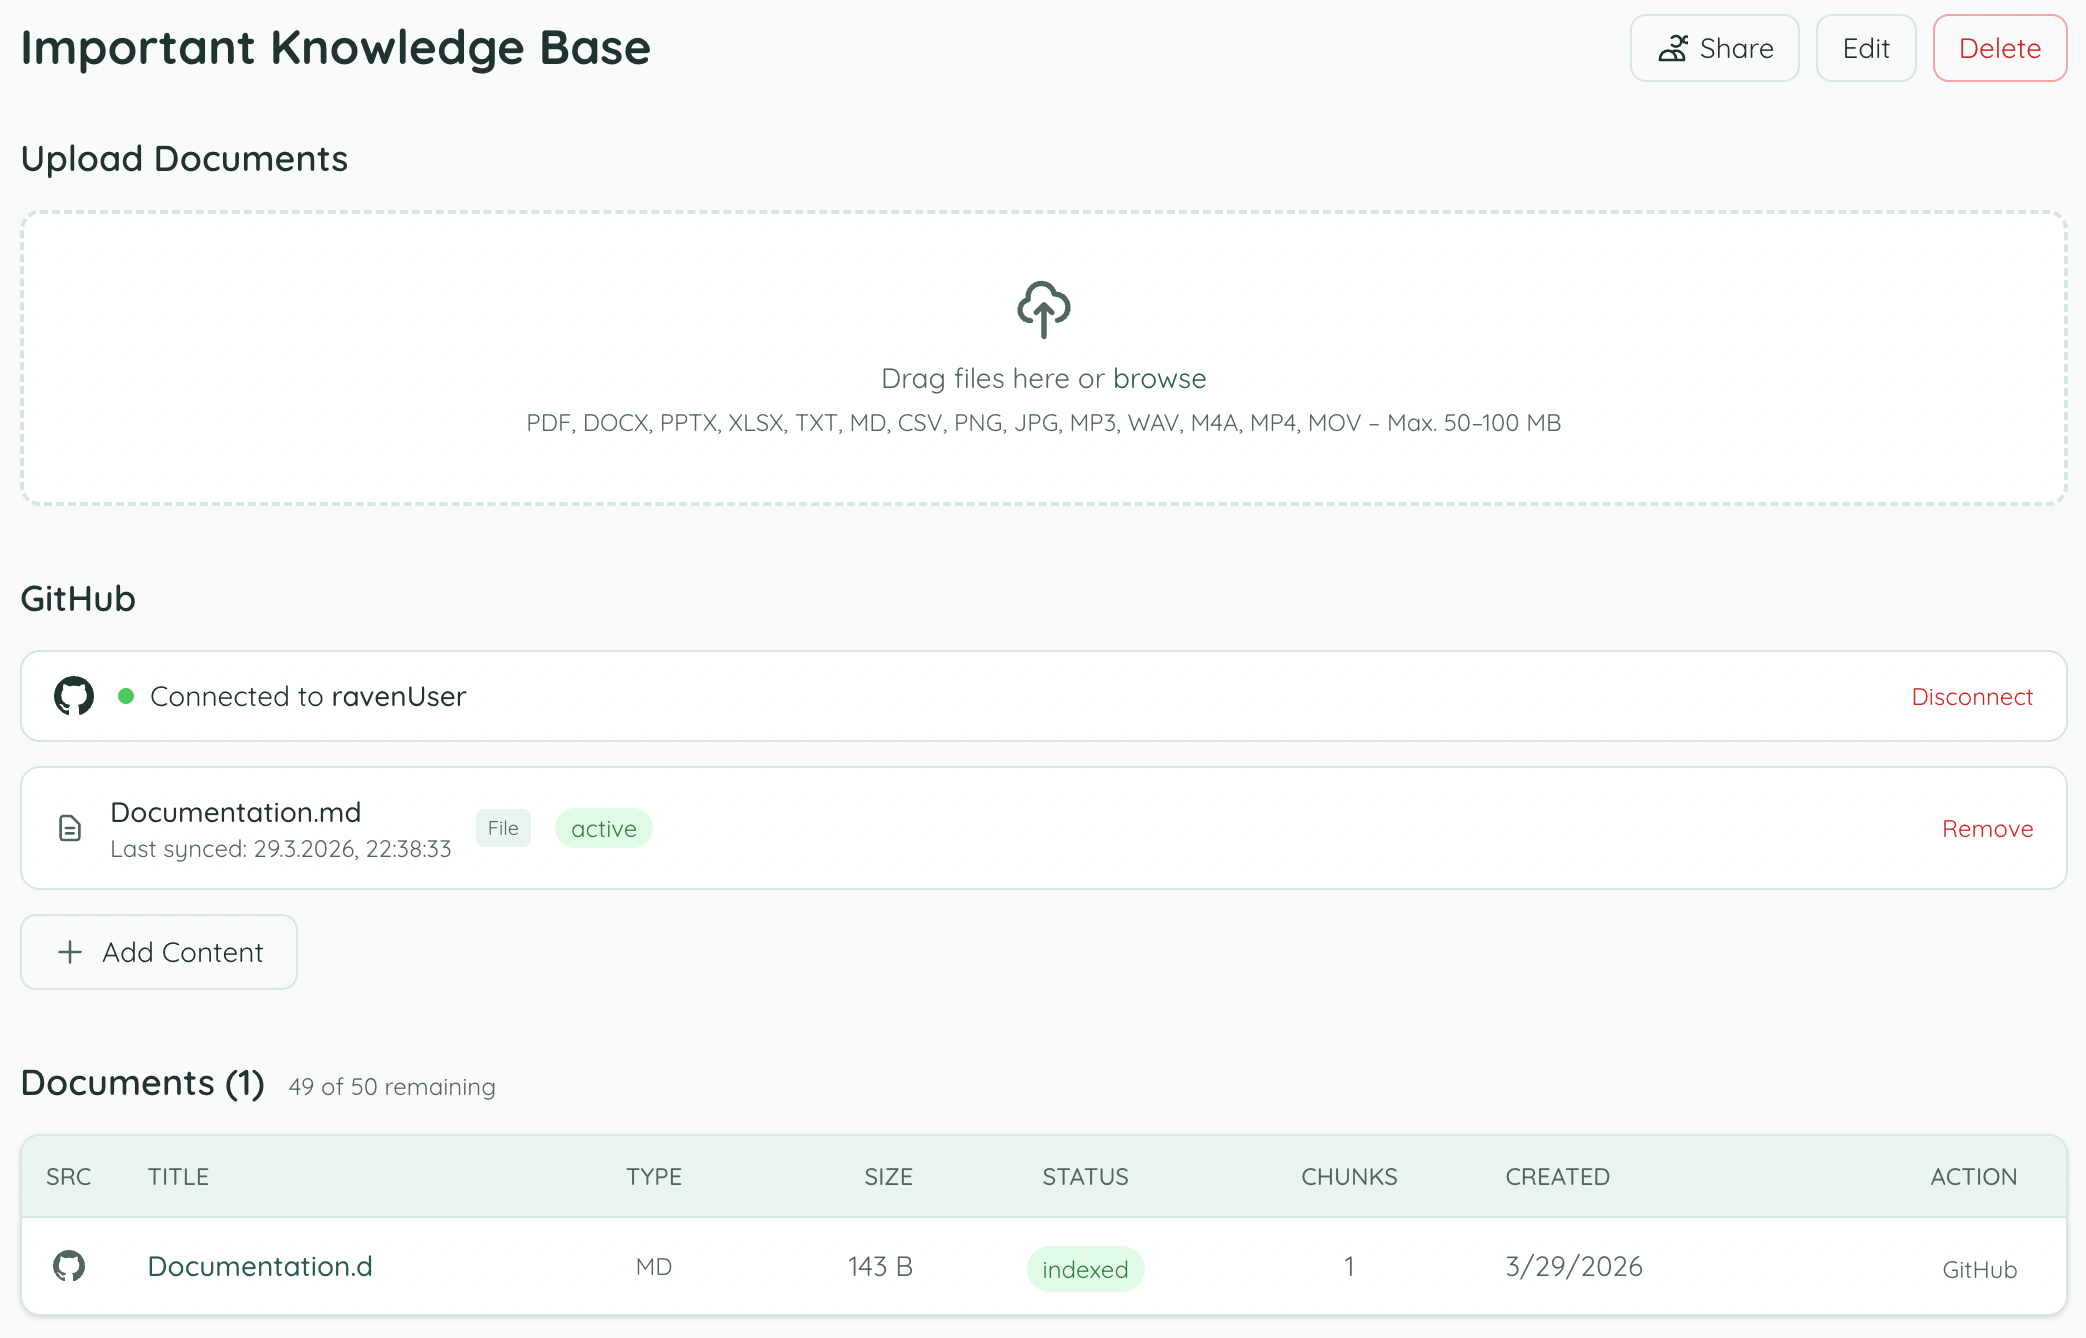
Task: Click the file icon beside Documentation.md
Action: [70, 828]
